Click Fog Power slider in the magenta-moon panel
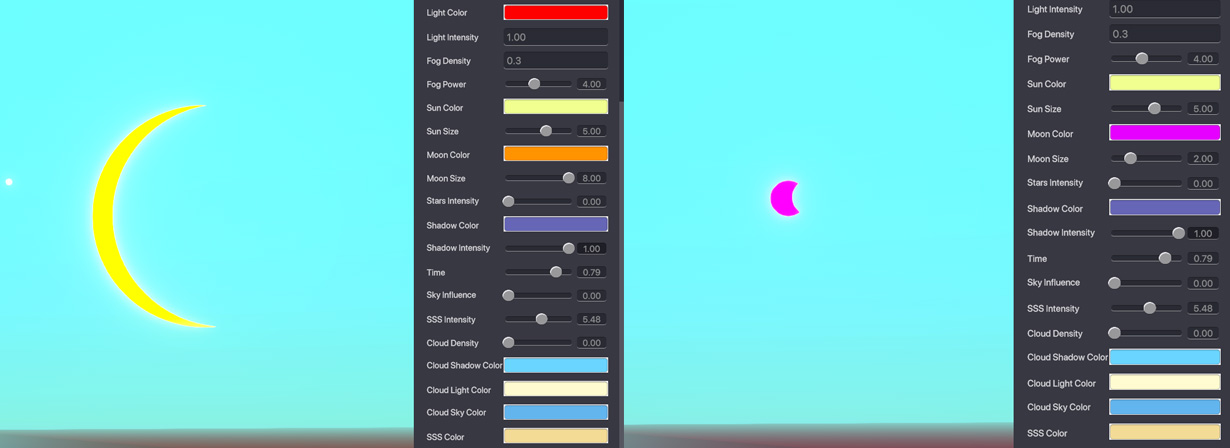 1142,59
